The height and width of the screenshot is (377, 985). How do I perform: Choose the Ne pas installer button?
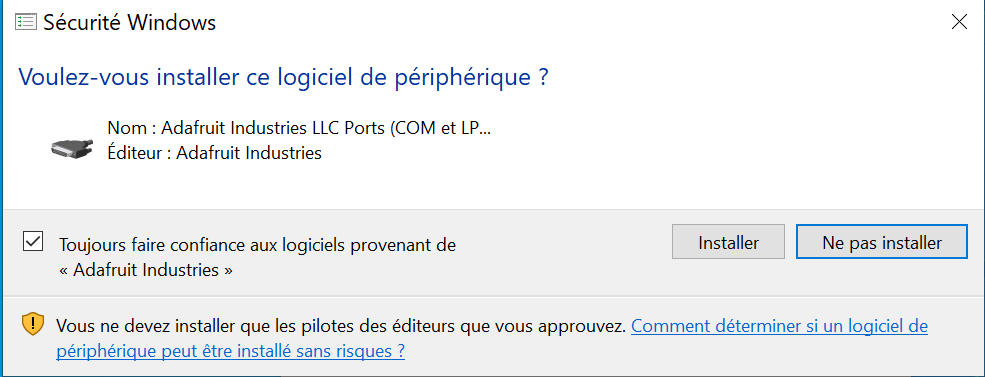881,242
